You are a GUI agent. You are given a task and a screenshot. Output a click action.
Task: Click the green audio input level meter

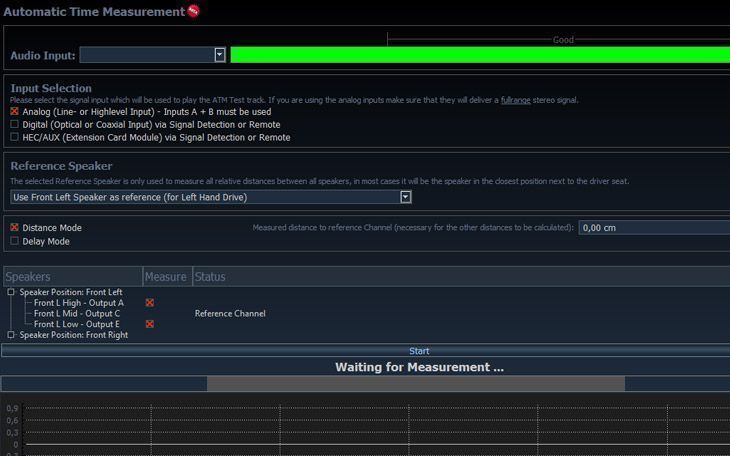[480, 55]
